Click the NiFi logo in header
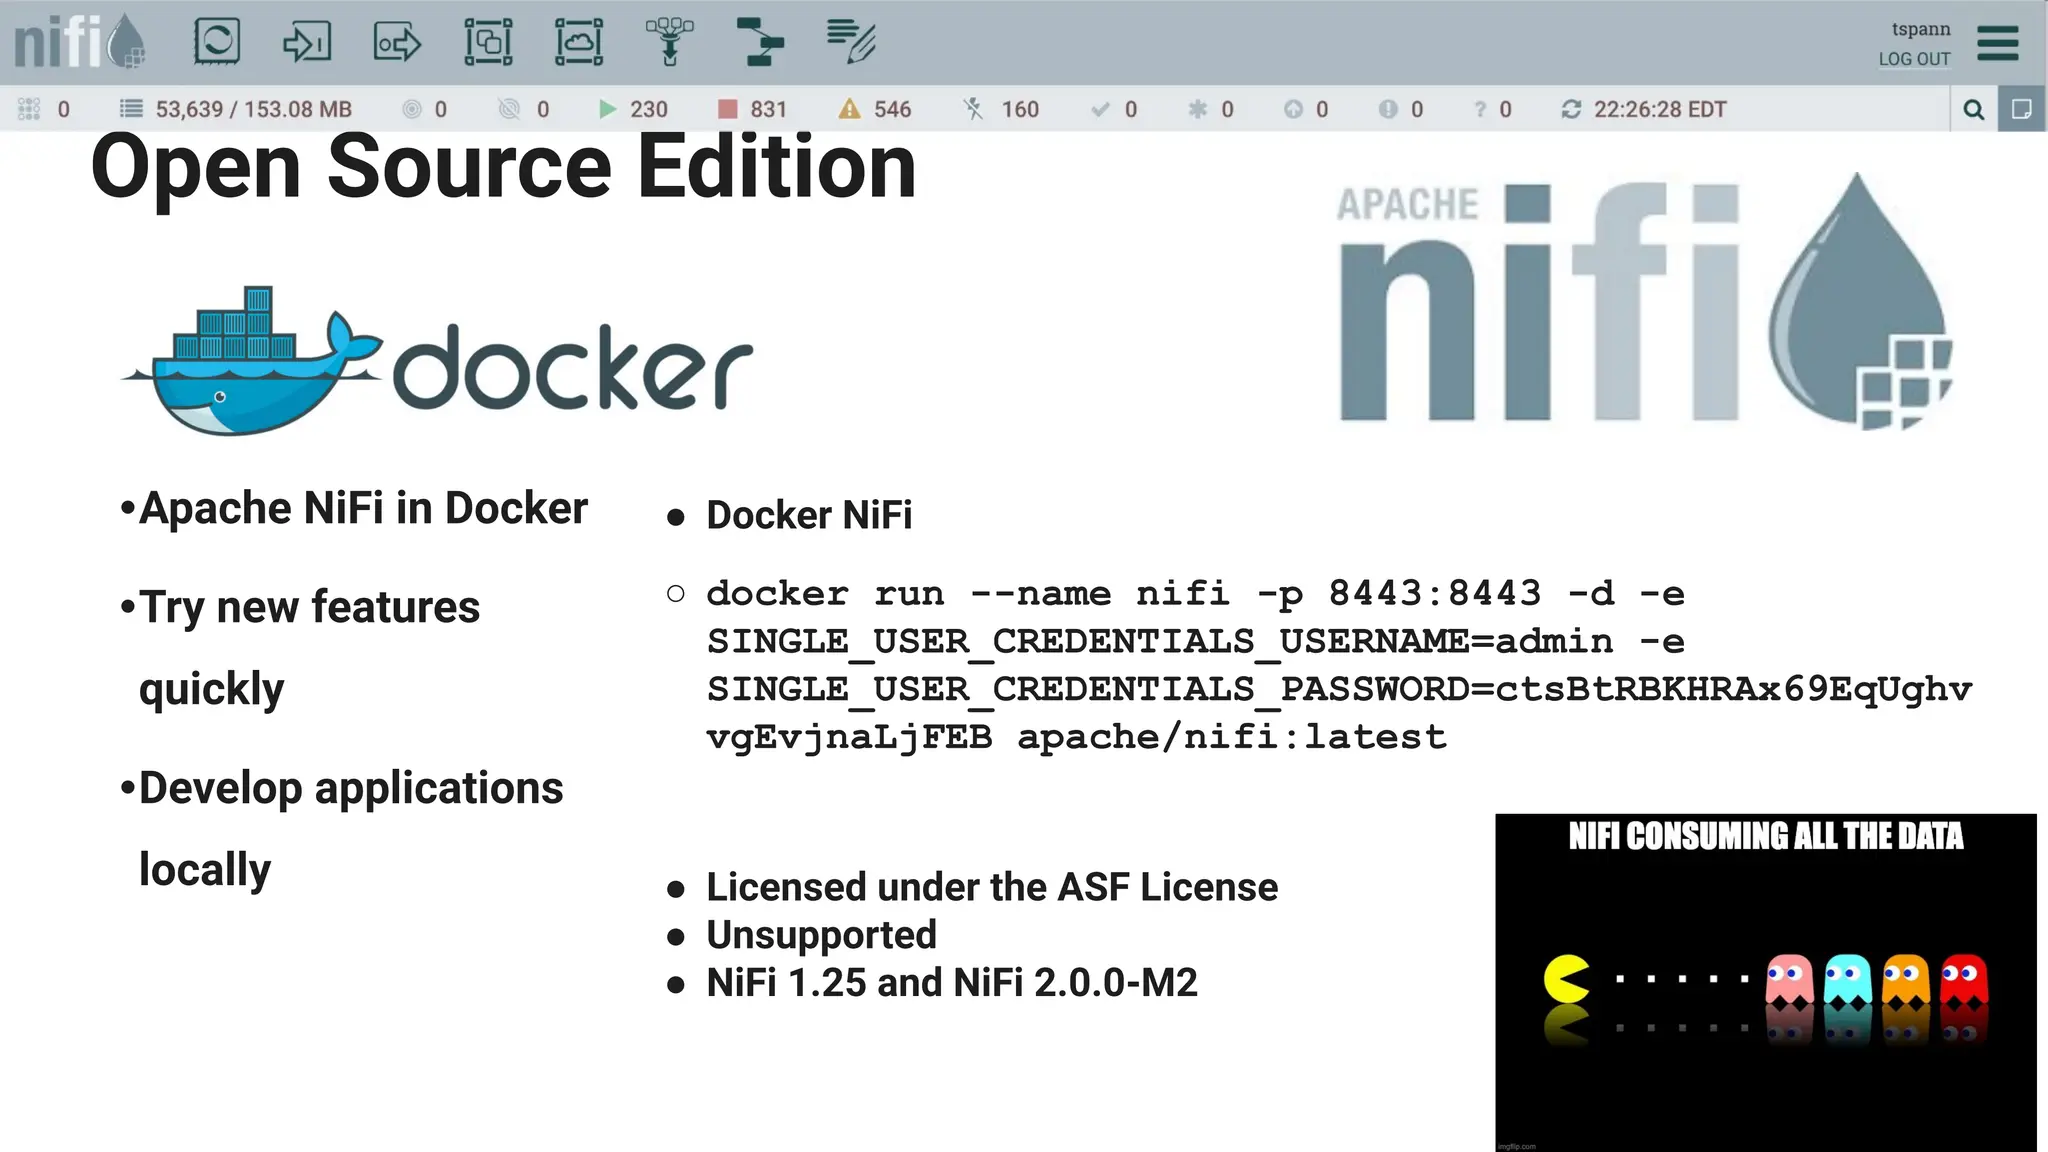Viewport: 2048px width, 1152px height. click(79, 41)
